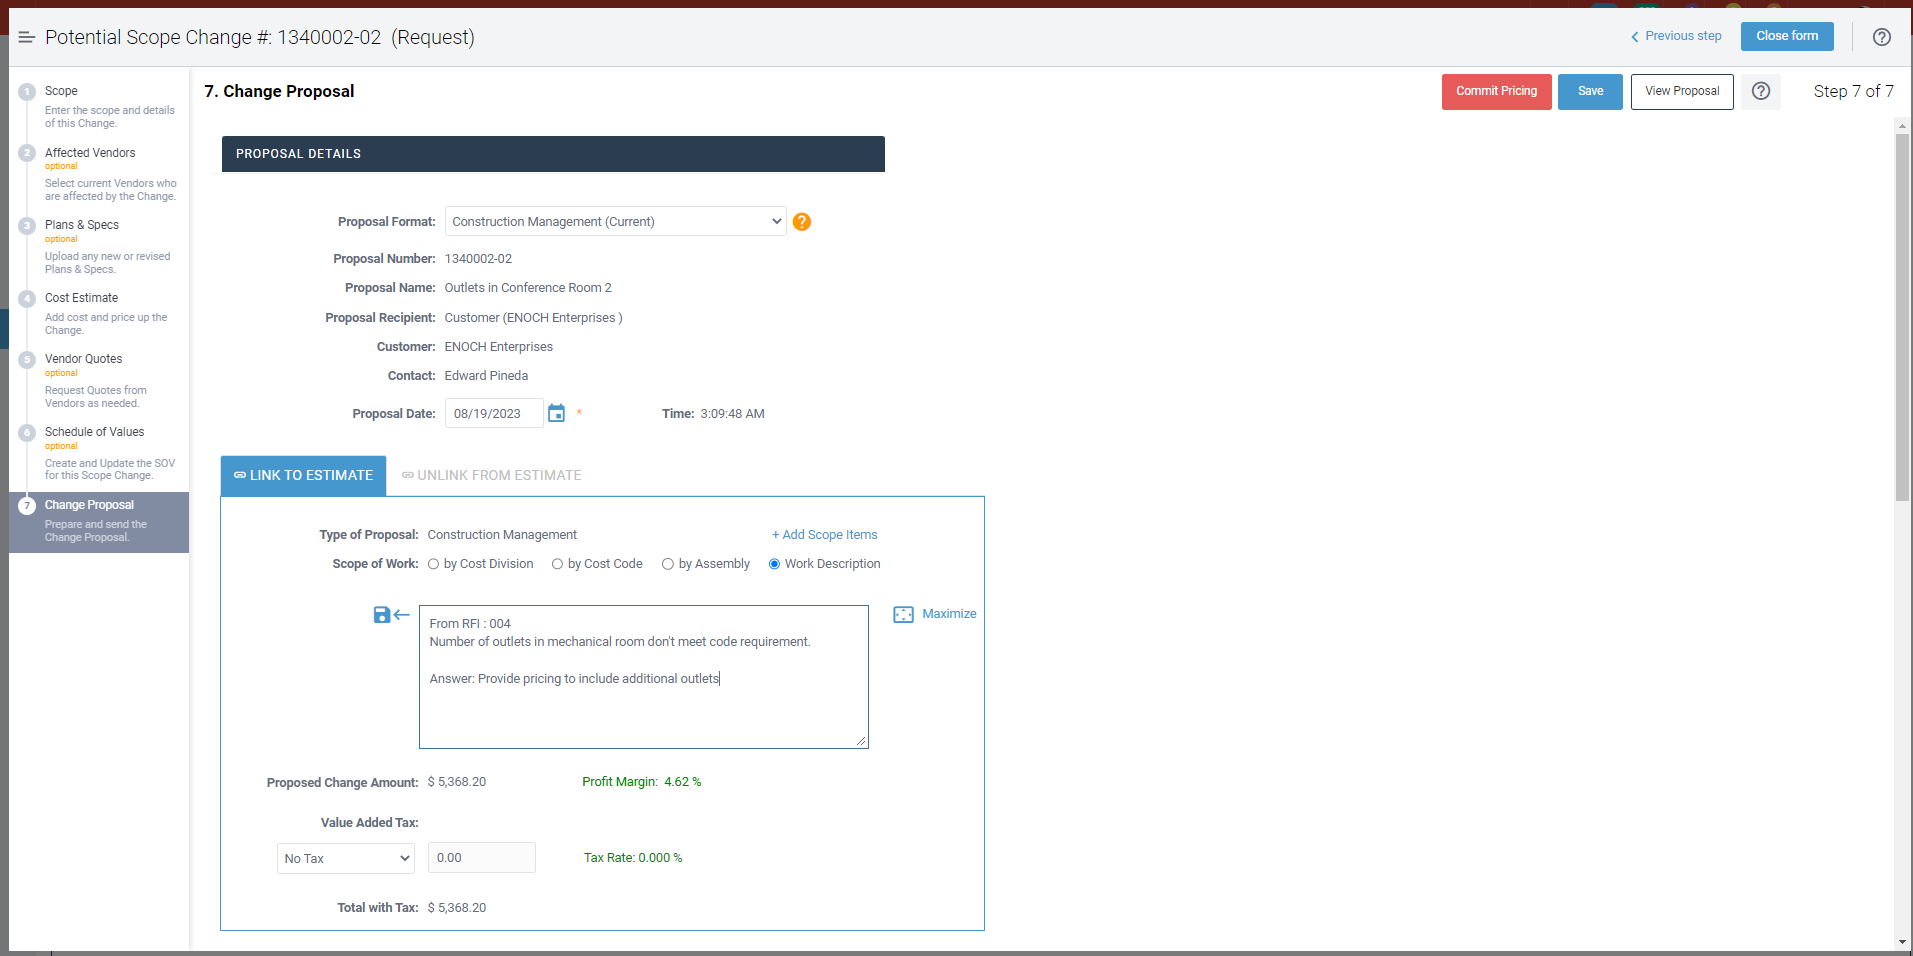Switch to the LINK TO ESTIMATE tab
The height and width of the screenshot is (956, 1913).
303,475
